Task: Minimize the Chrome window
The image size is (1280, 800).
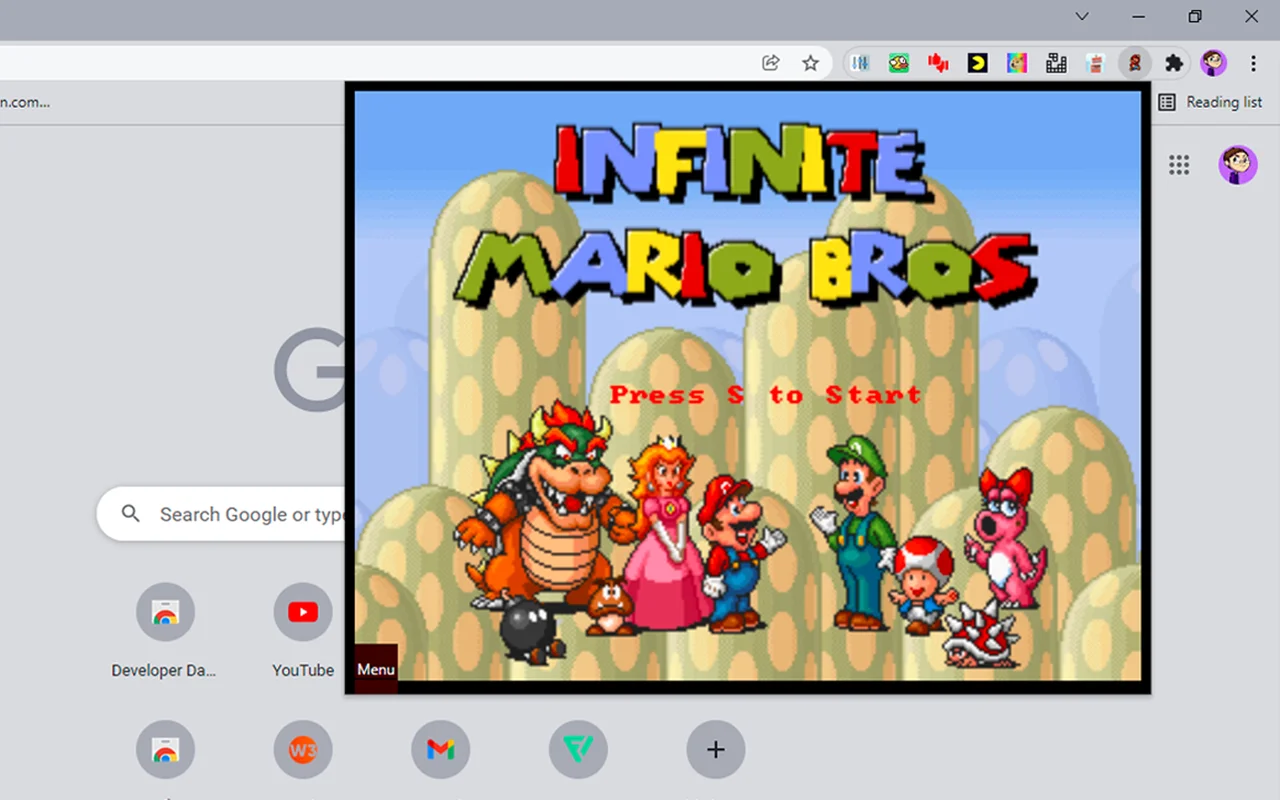Action: 1139,16
